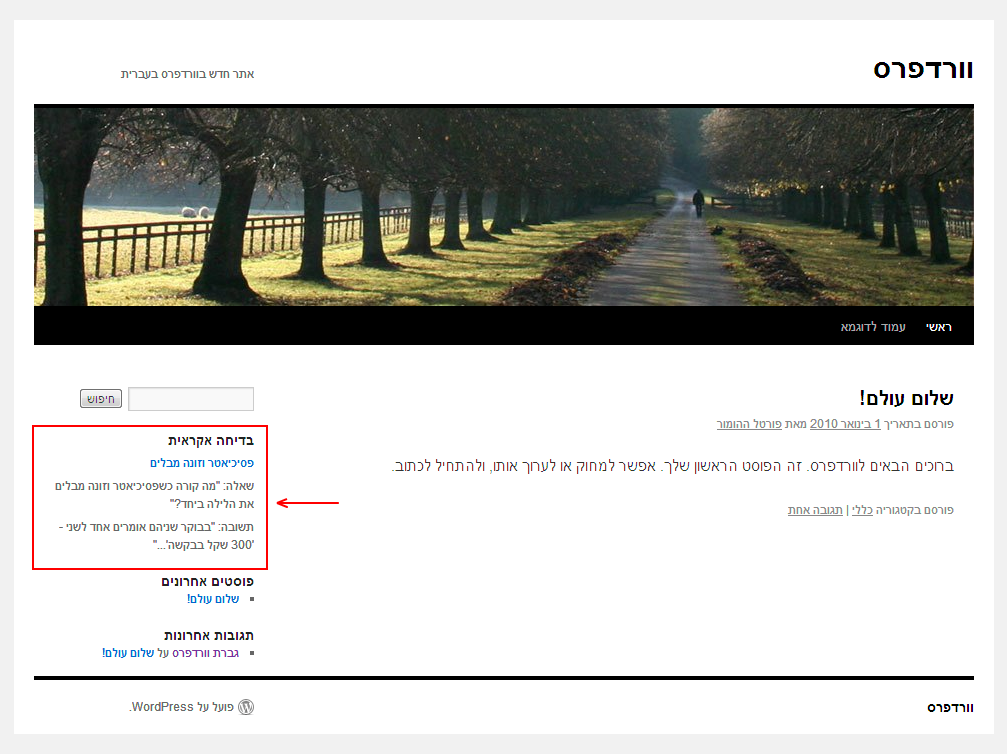Click the וורדפרס footer site link

click(x=950, y=708)
